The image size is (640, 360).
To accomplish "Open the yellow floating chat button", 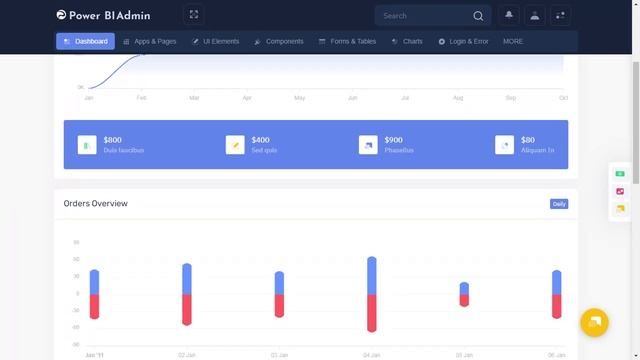I will (594, 322).
